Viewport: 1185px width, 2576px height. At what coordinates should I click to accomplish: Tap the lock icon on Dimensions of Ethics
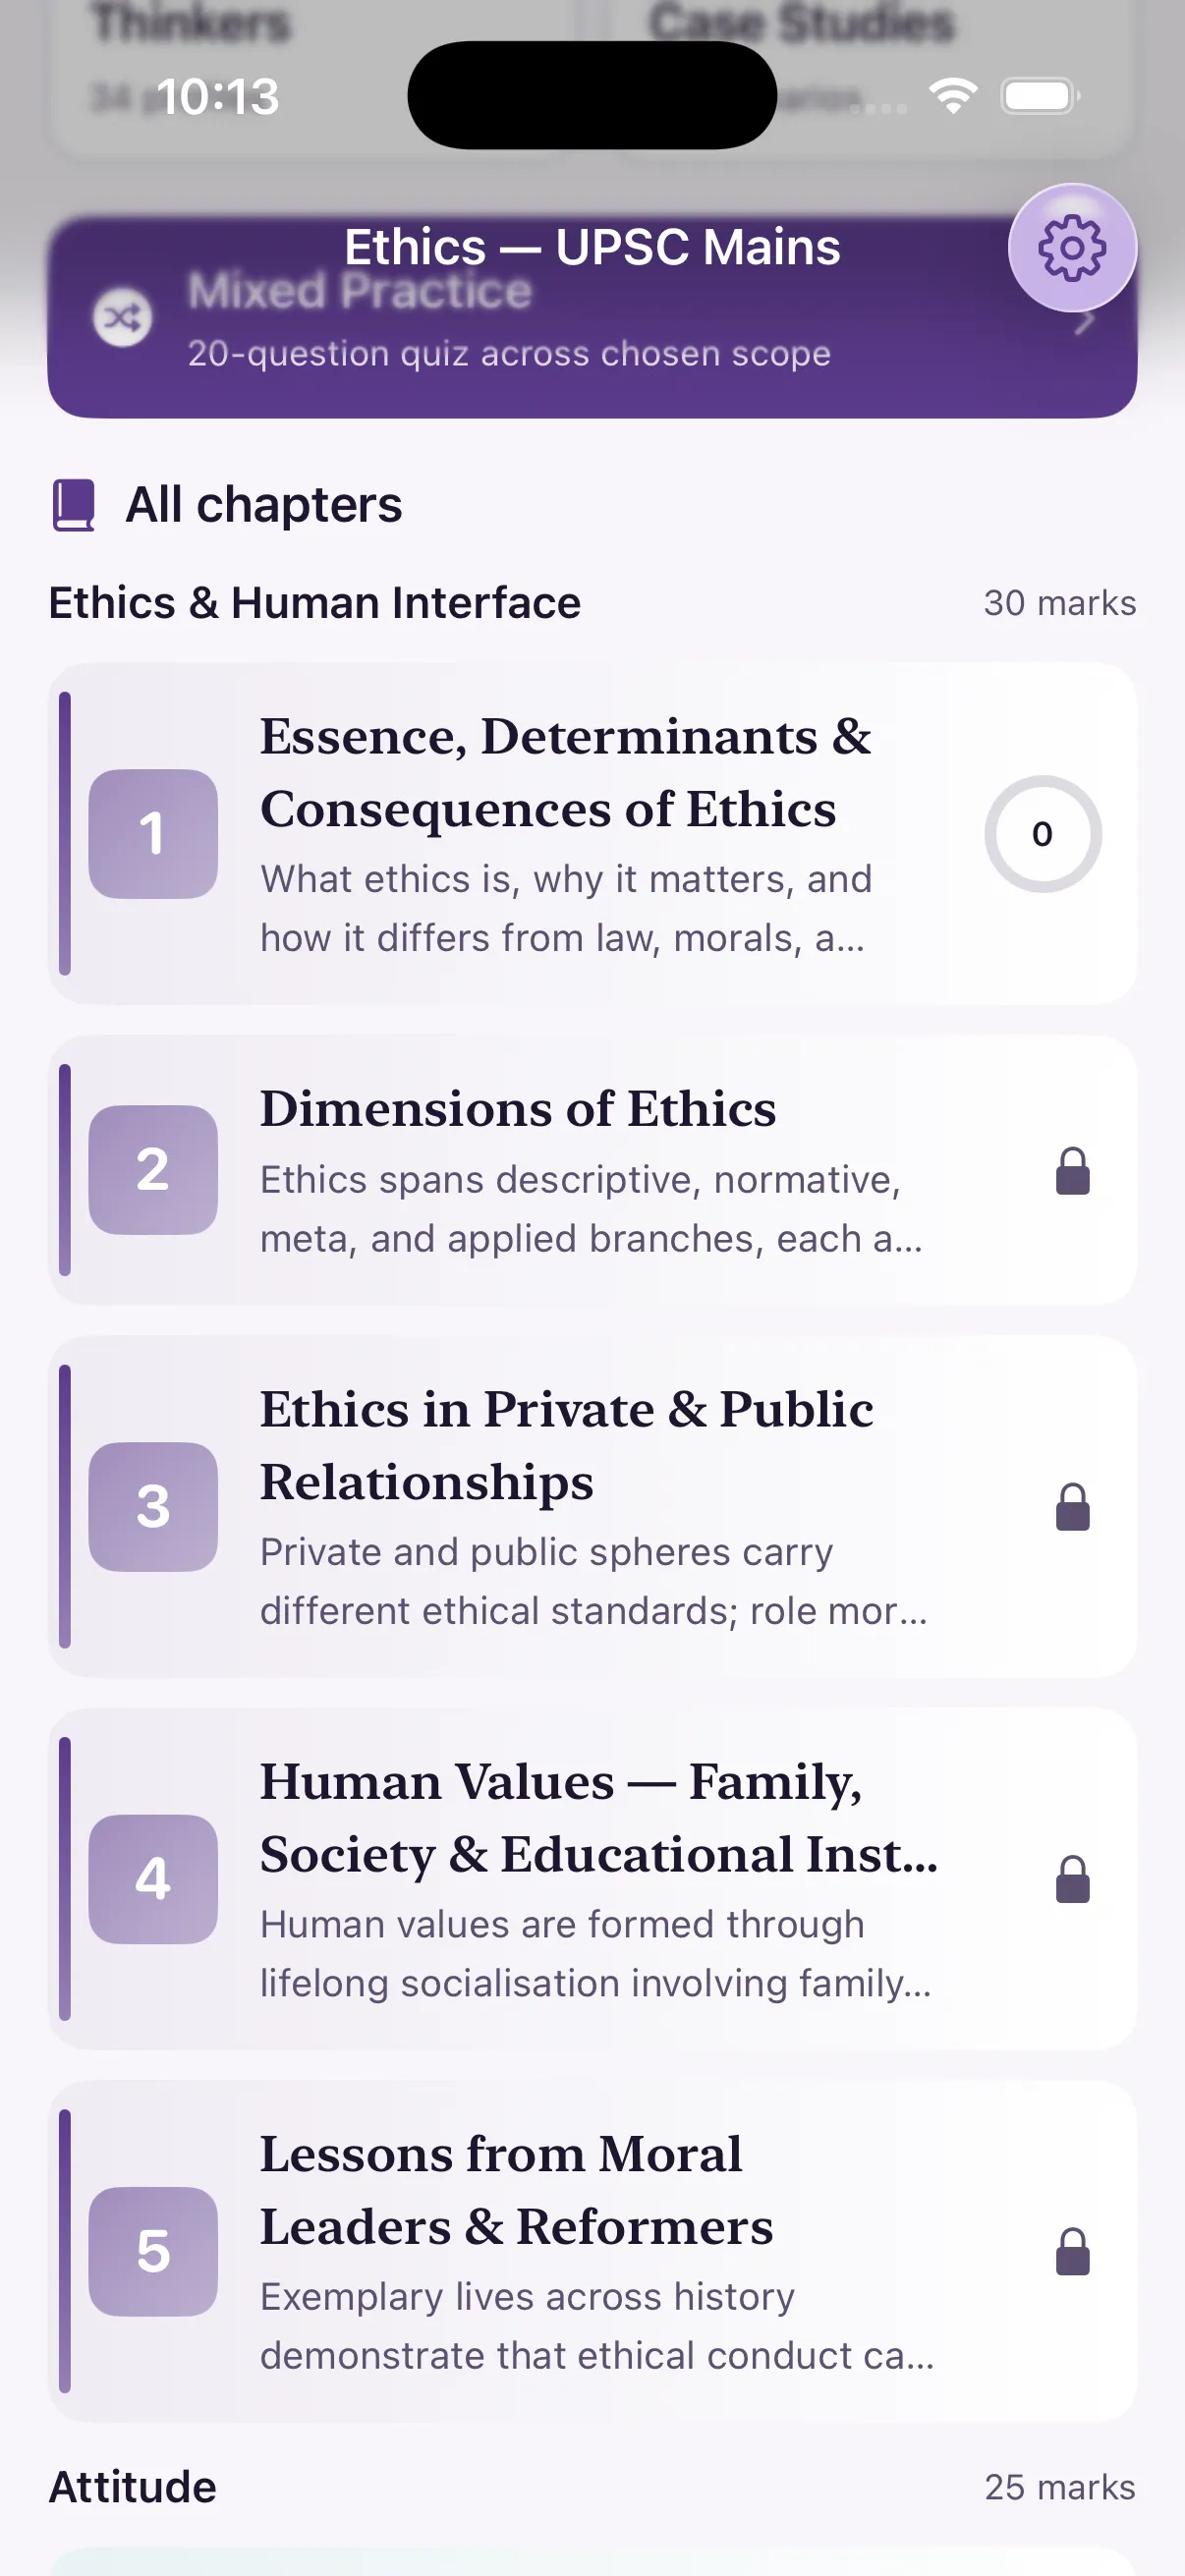[1073, 1171]
